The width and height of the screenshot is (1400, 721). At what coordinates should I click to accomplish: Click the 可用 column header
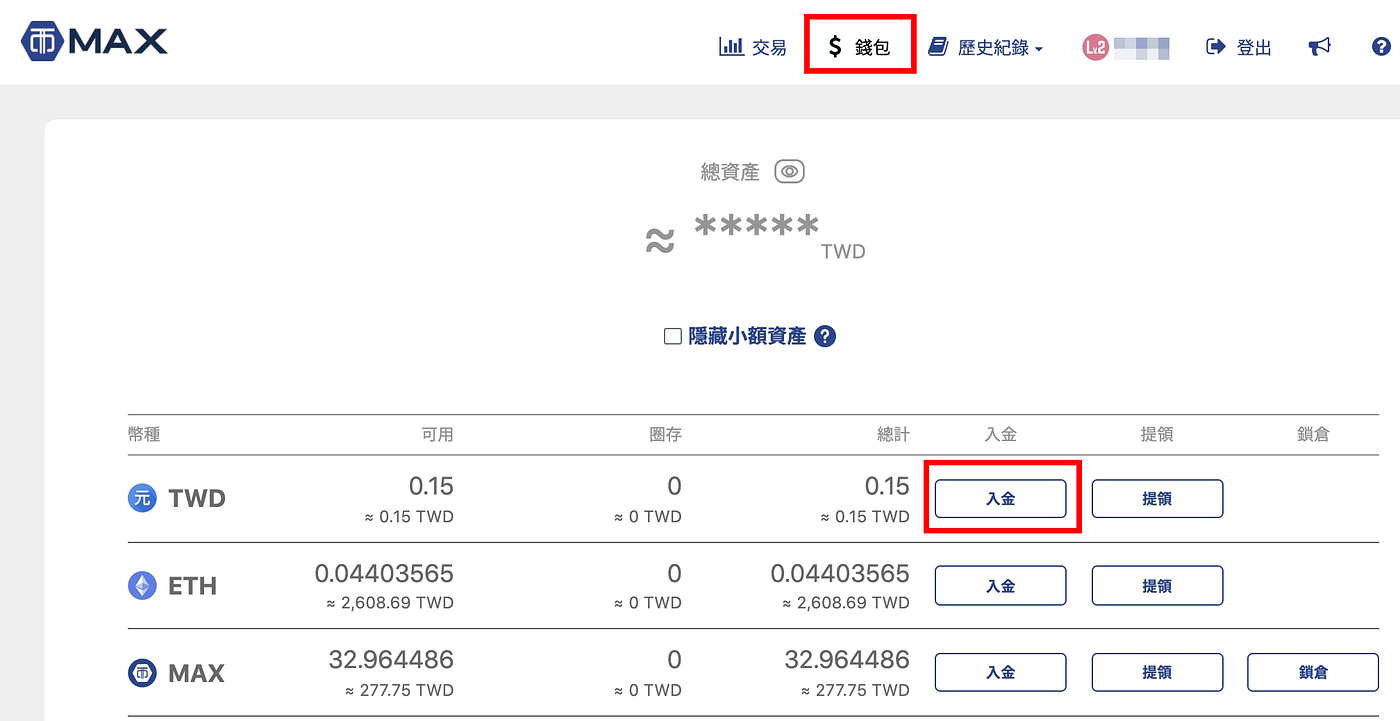437,434
